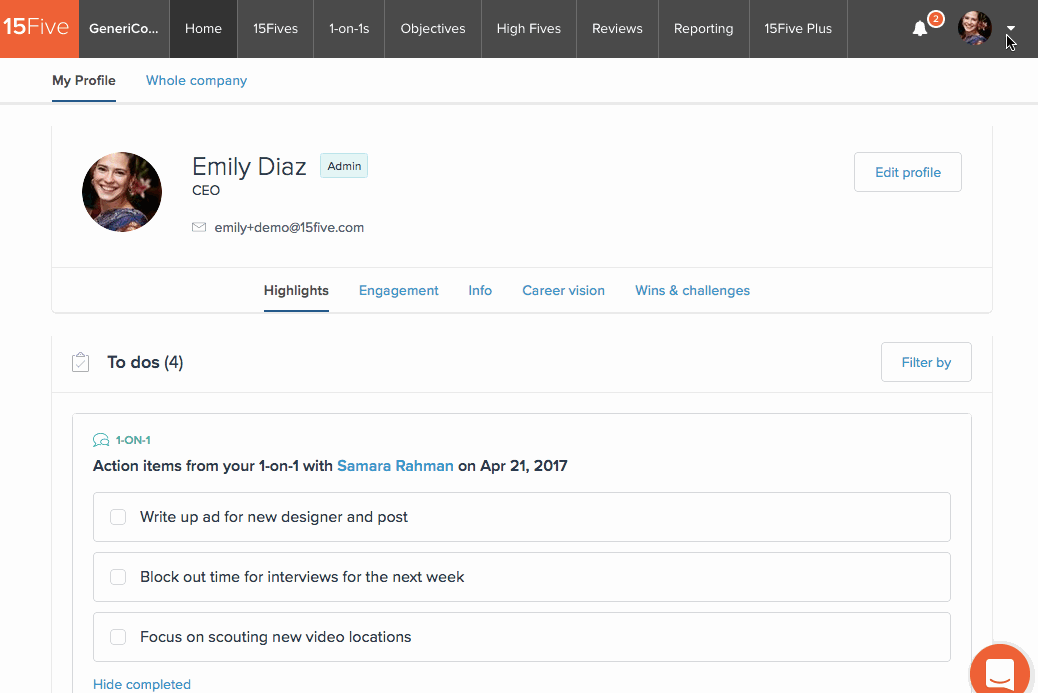Viewport: 1038px width, 693px height.
Task: Click the 1-ON-1 chat bubble icon
Action: coord(101,440)
